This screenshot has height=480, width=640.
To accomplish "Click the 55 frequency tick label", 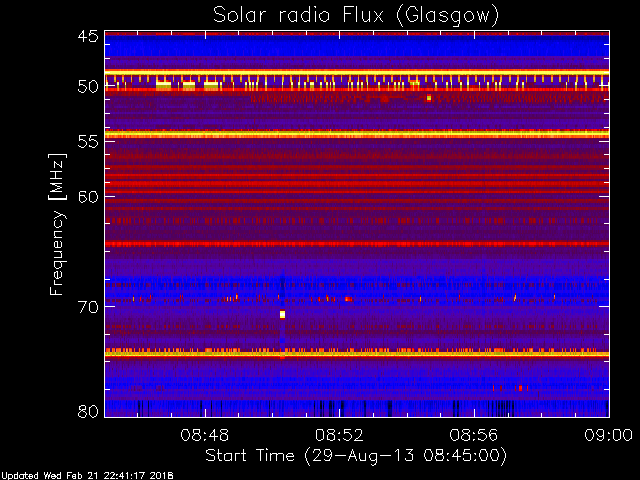I will click(88, 142).
